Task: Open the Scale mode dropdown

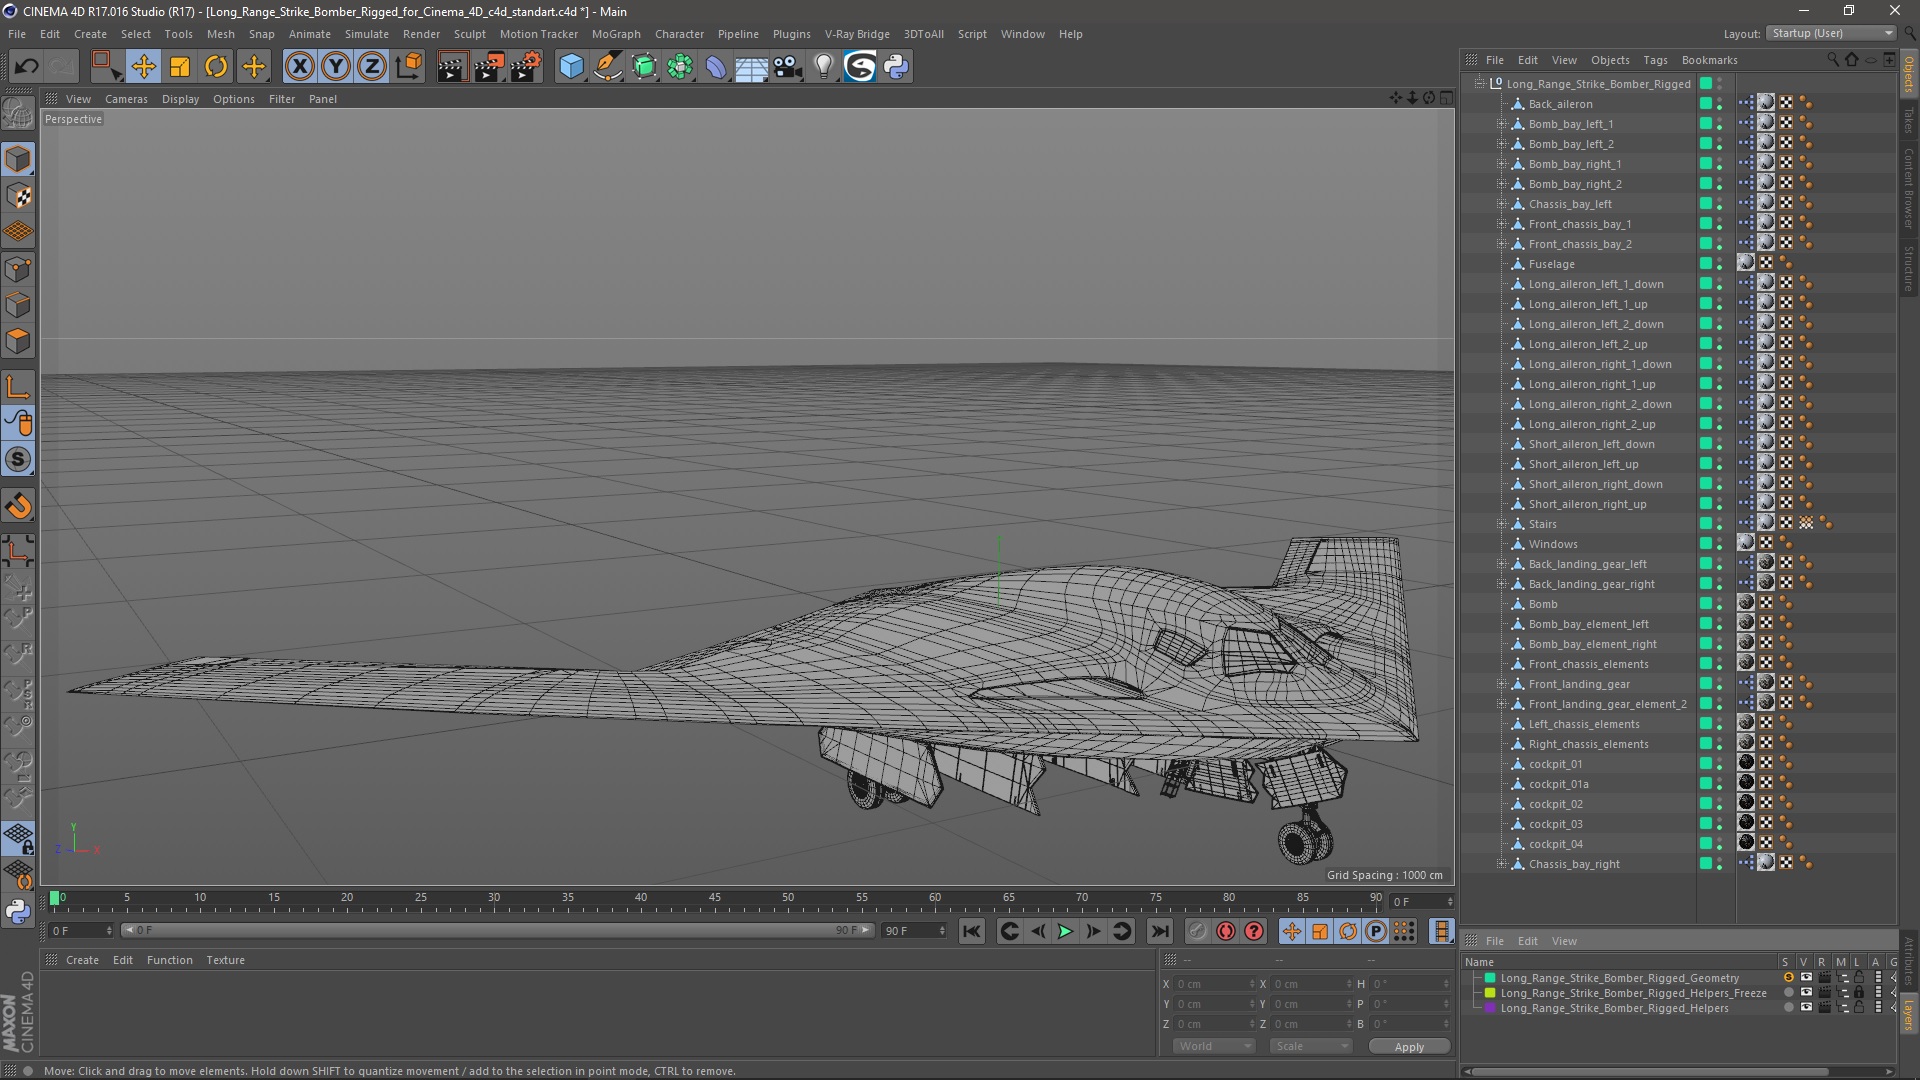Action: [1311, 1046]
